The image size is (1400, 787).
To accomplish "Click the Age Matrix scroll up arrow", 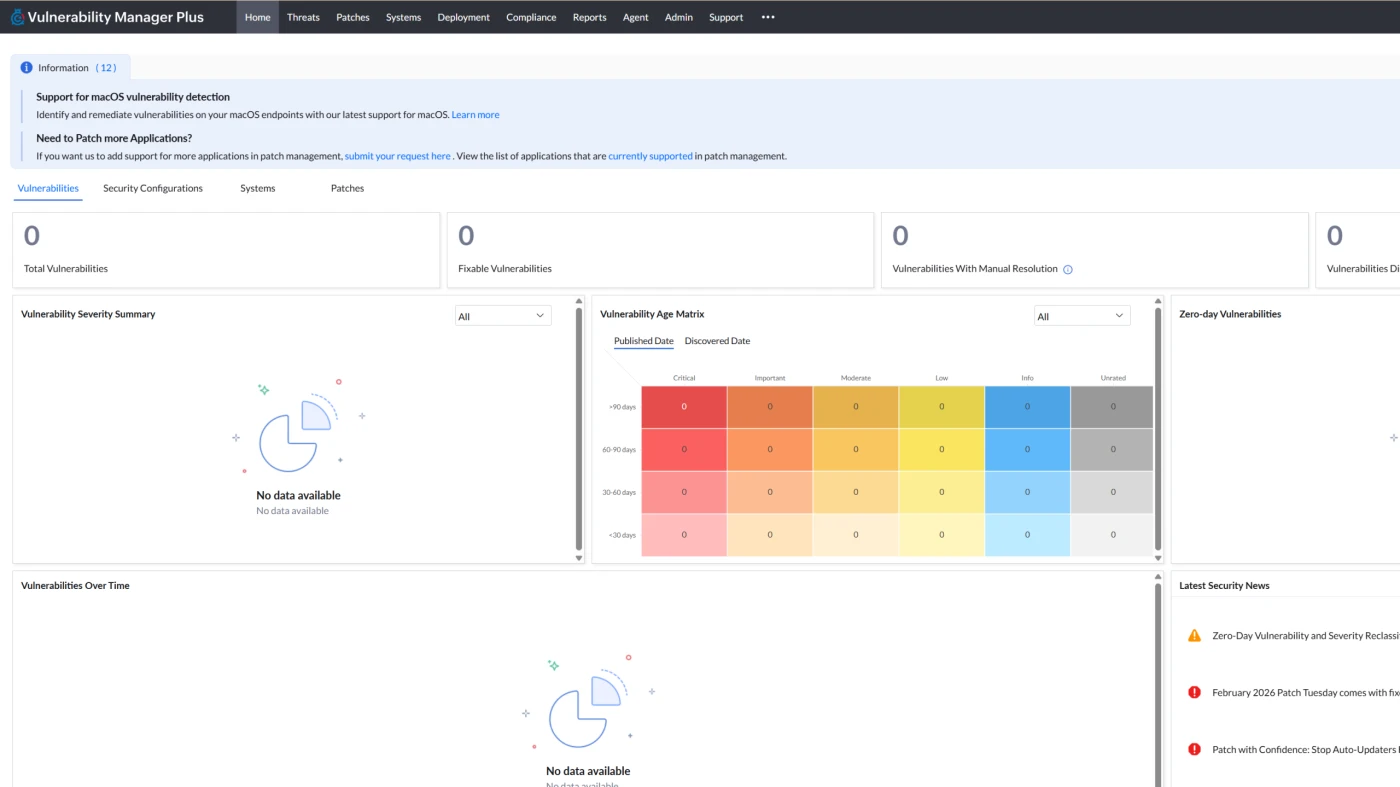I will click(1159, 301).
